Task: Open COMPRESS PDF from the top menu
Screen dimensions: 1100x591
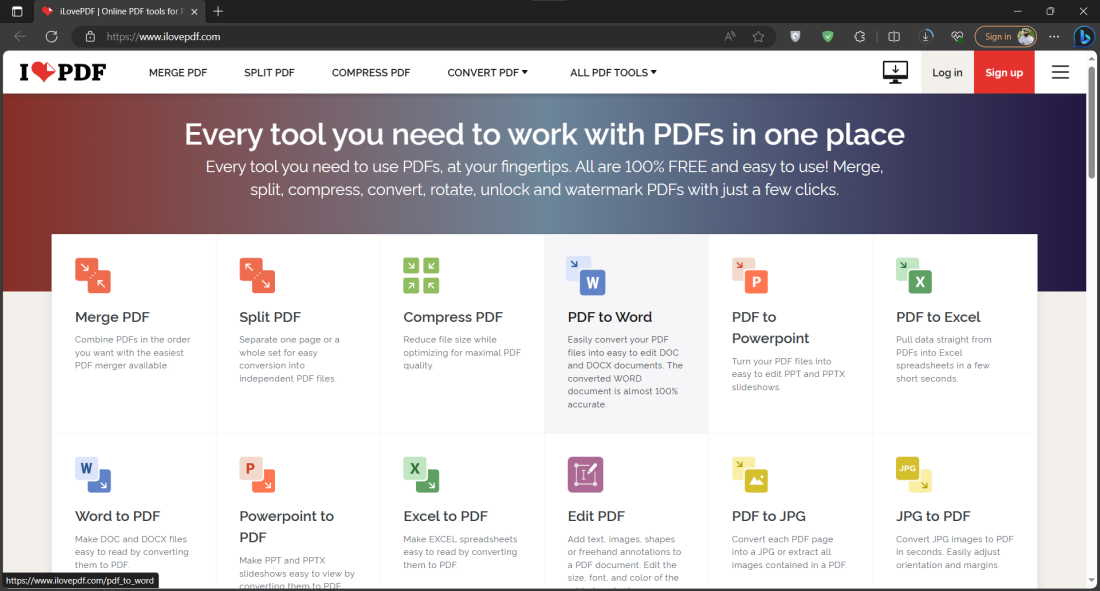Action: click(371, 72)
